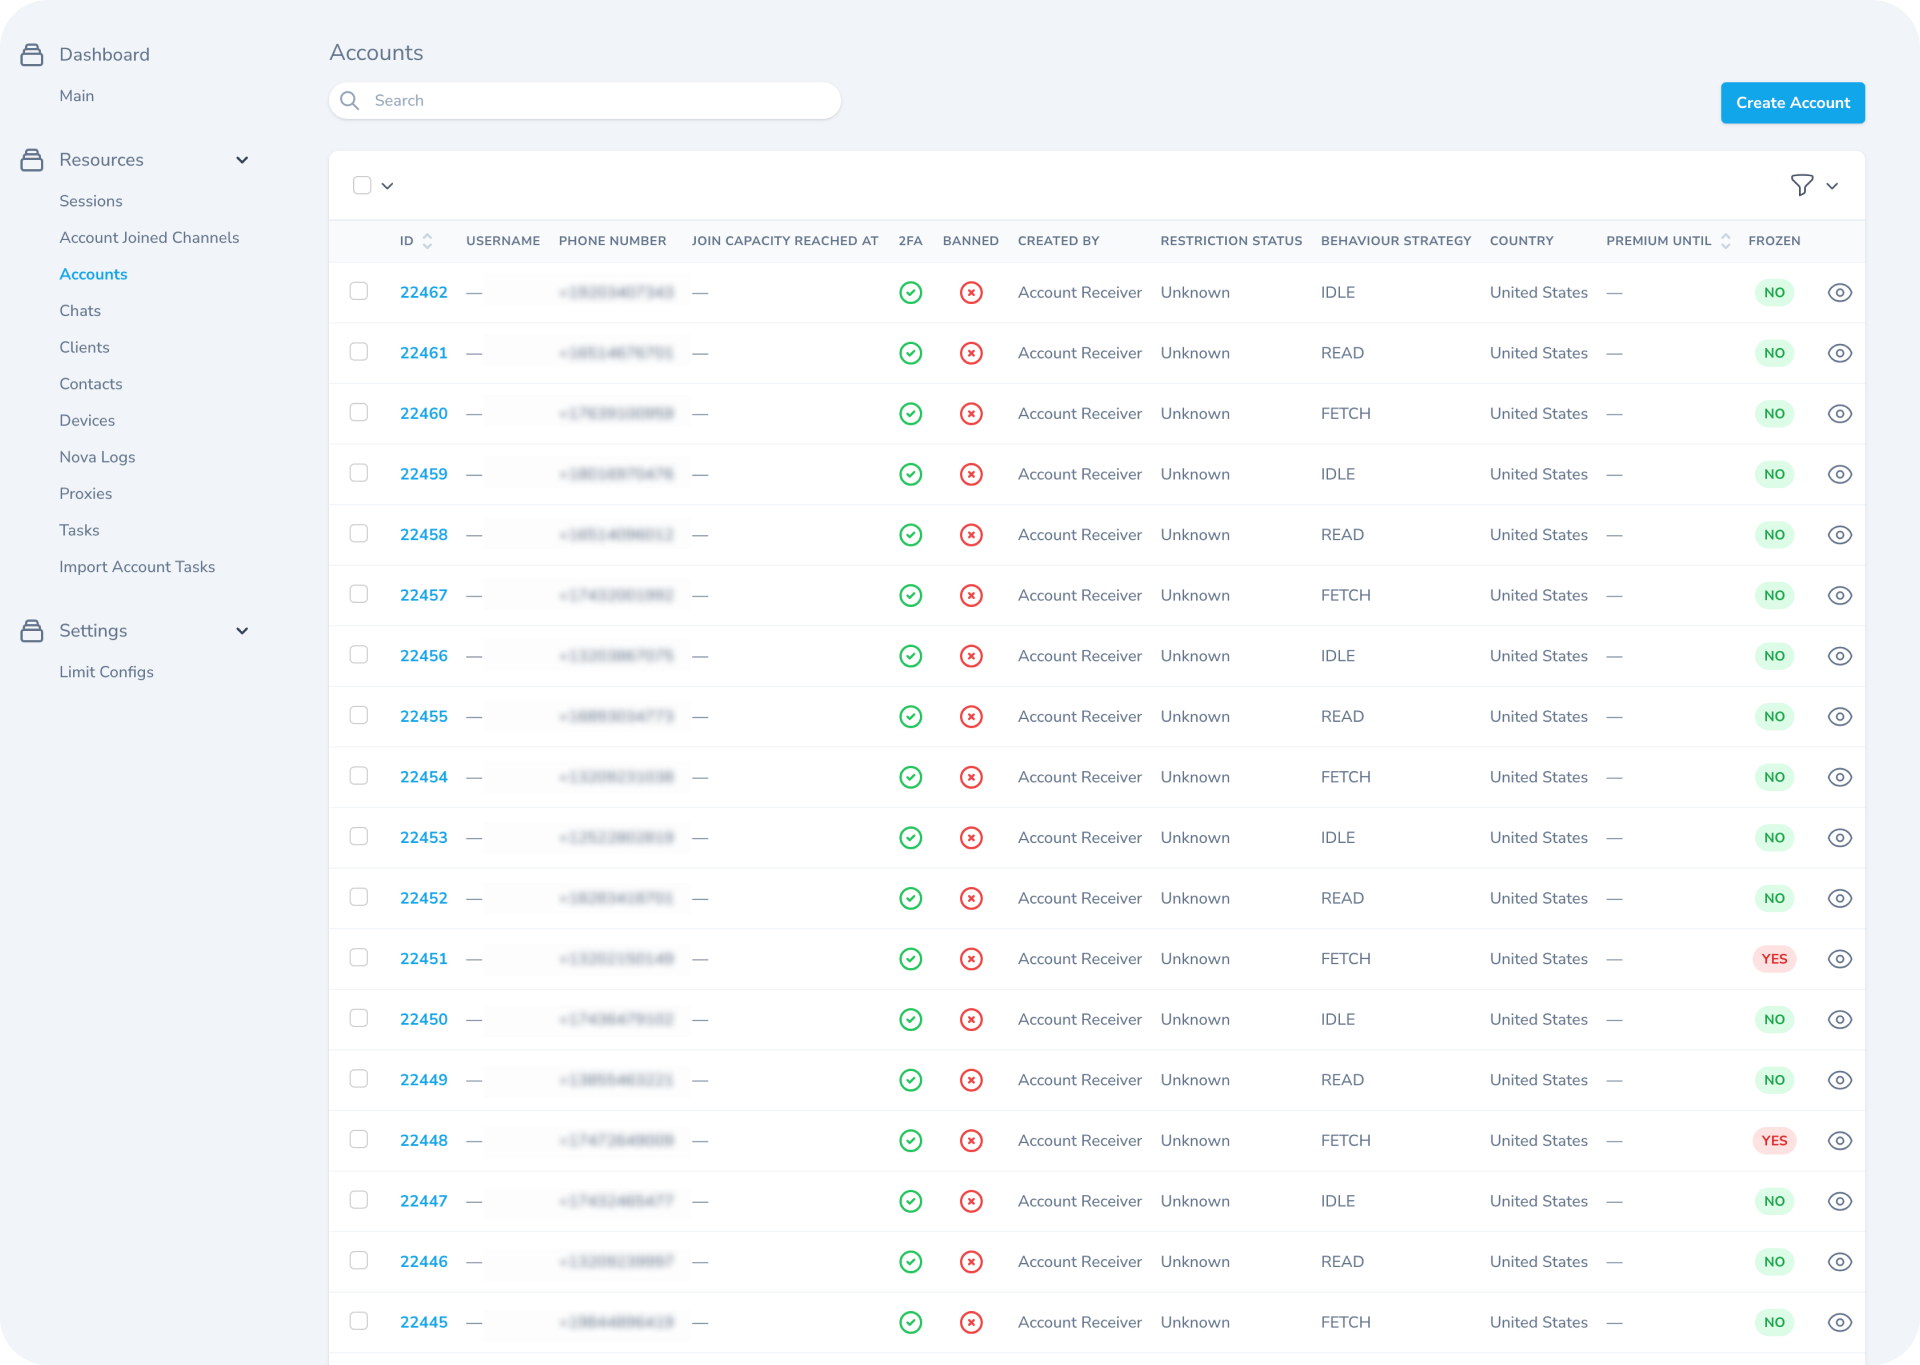Click banned red X for 22446
The width and height of the screenshot is (1920, 1365).
971,1262
